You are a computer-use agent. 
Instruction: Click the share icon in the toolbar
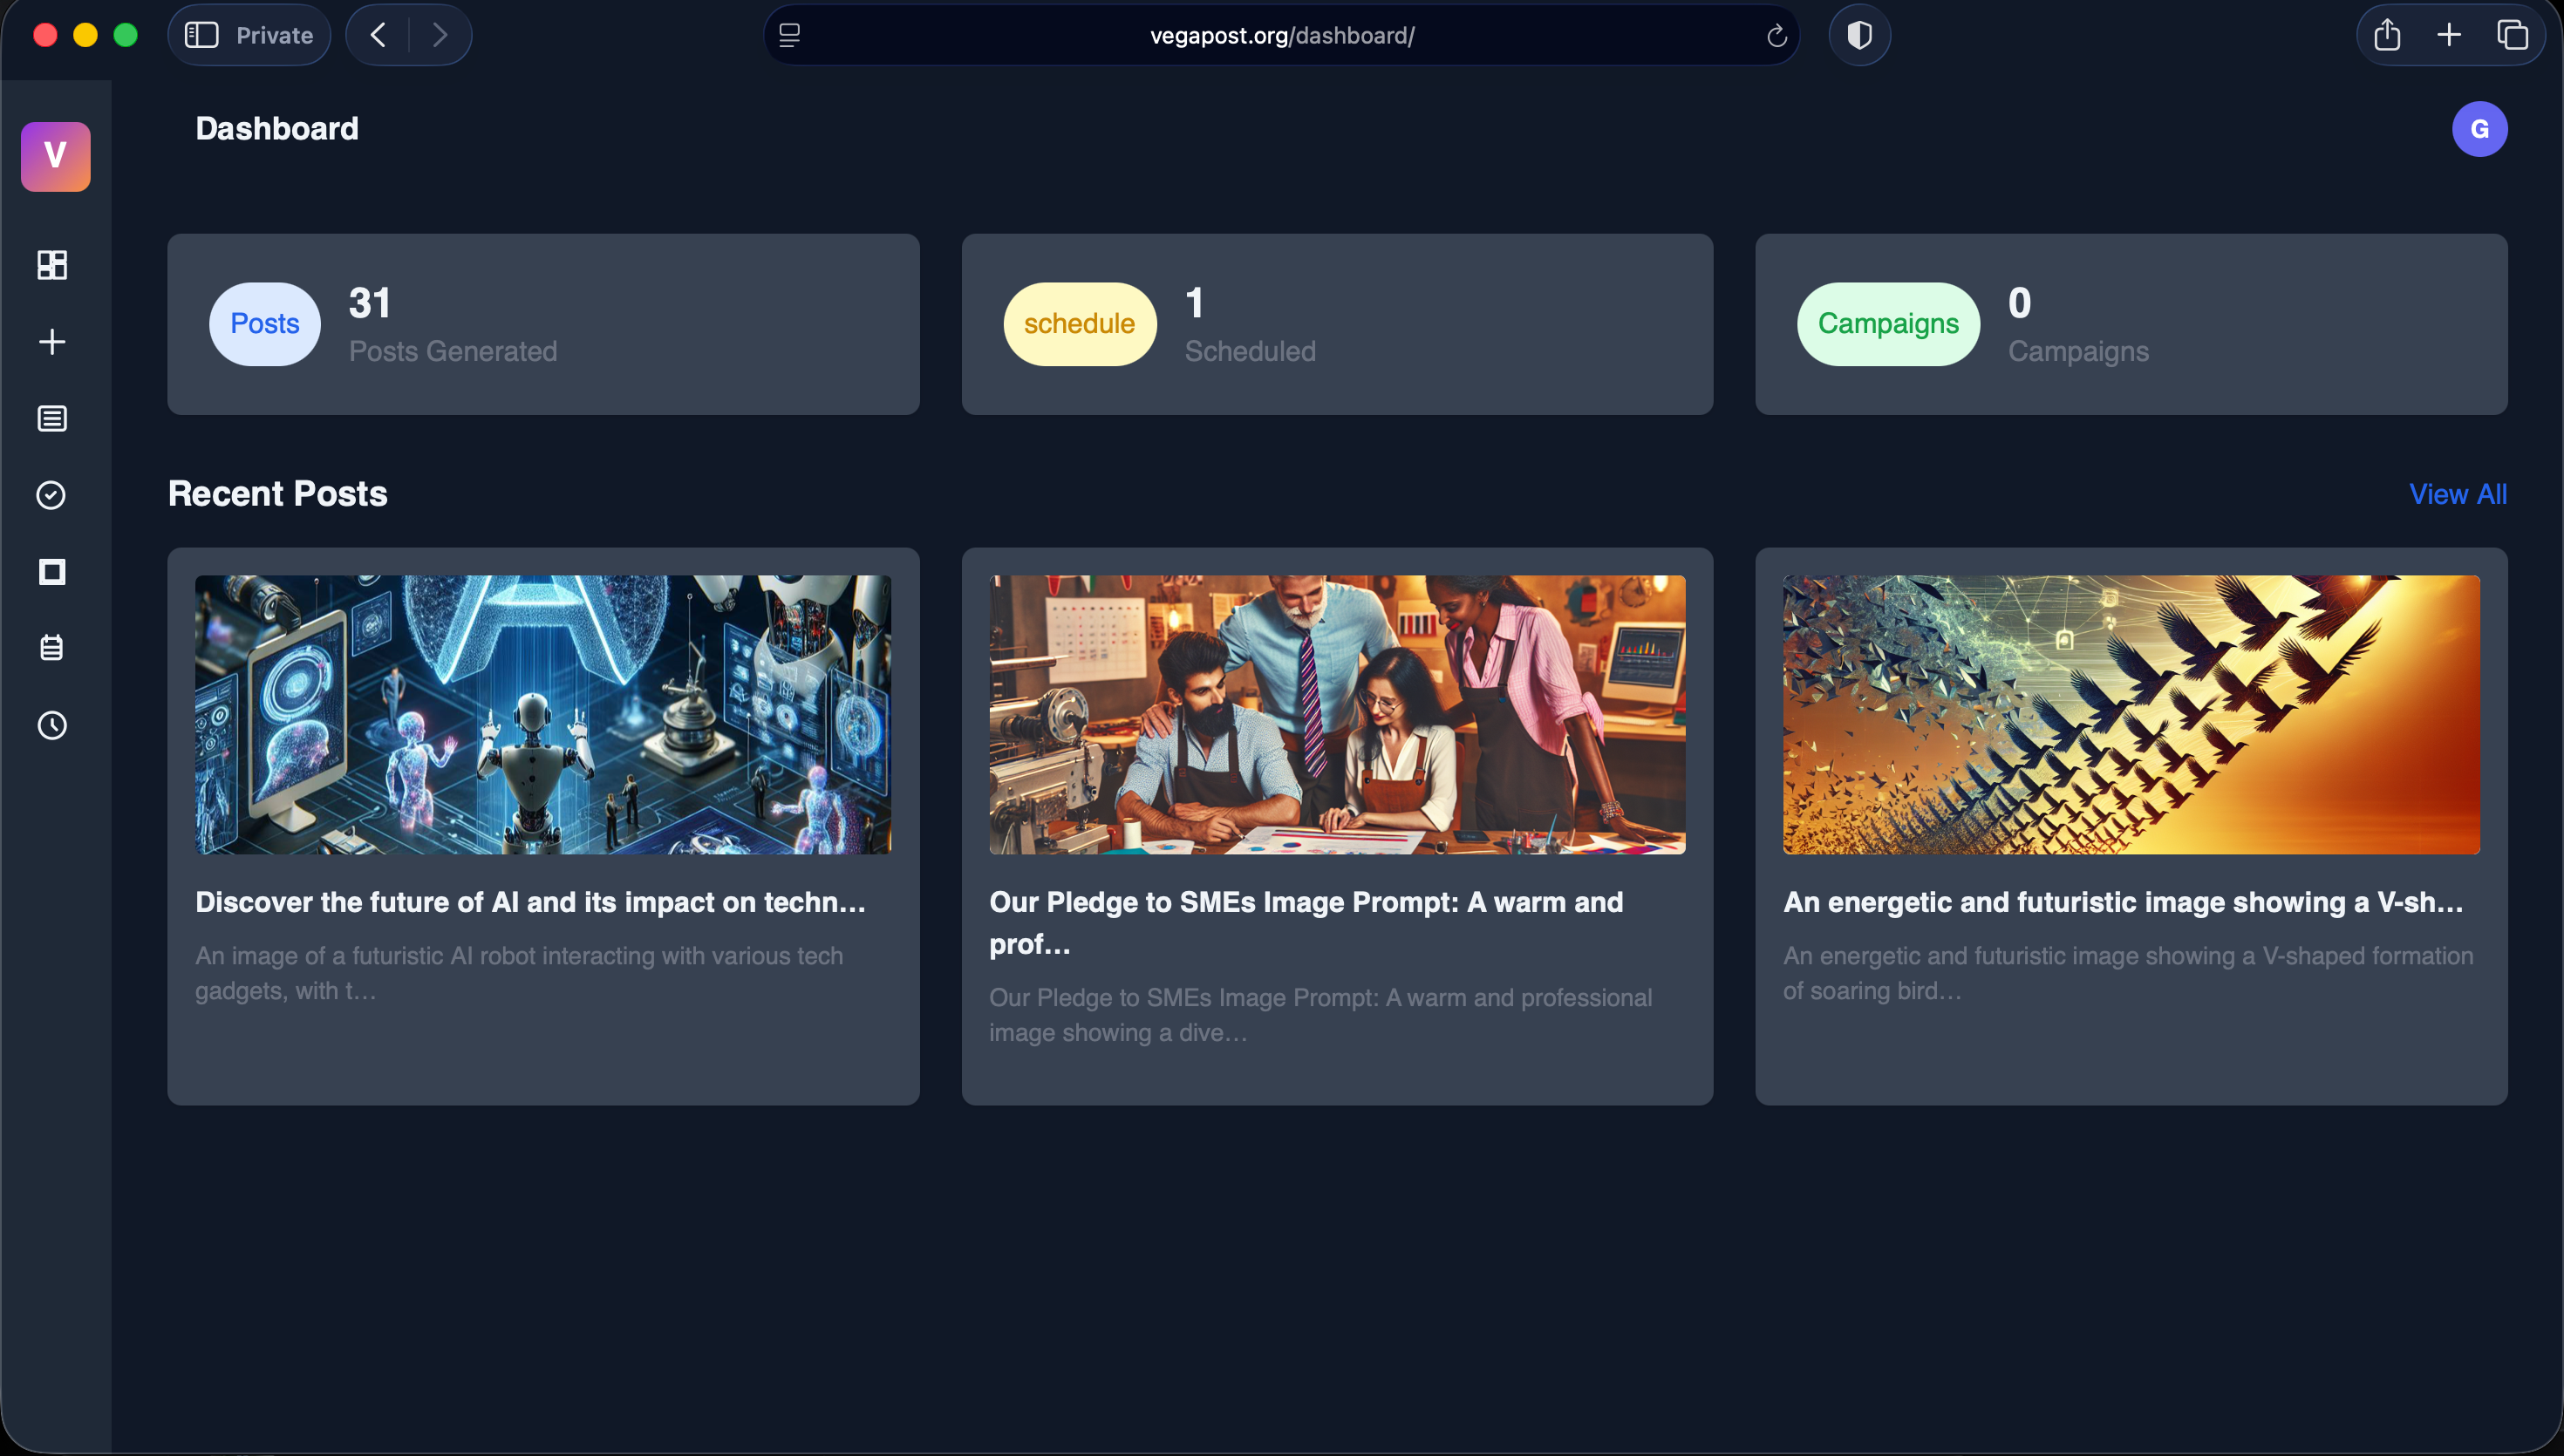point(2387,35)
